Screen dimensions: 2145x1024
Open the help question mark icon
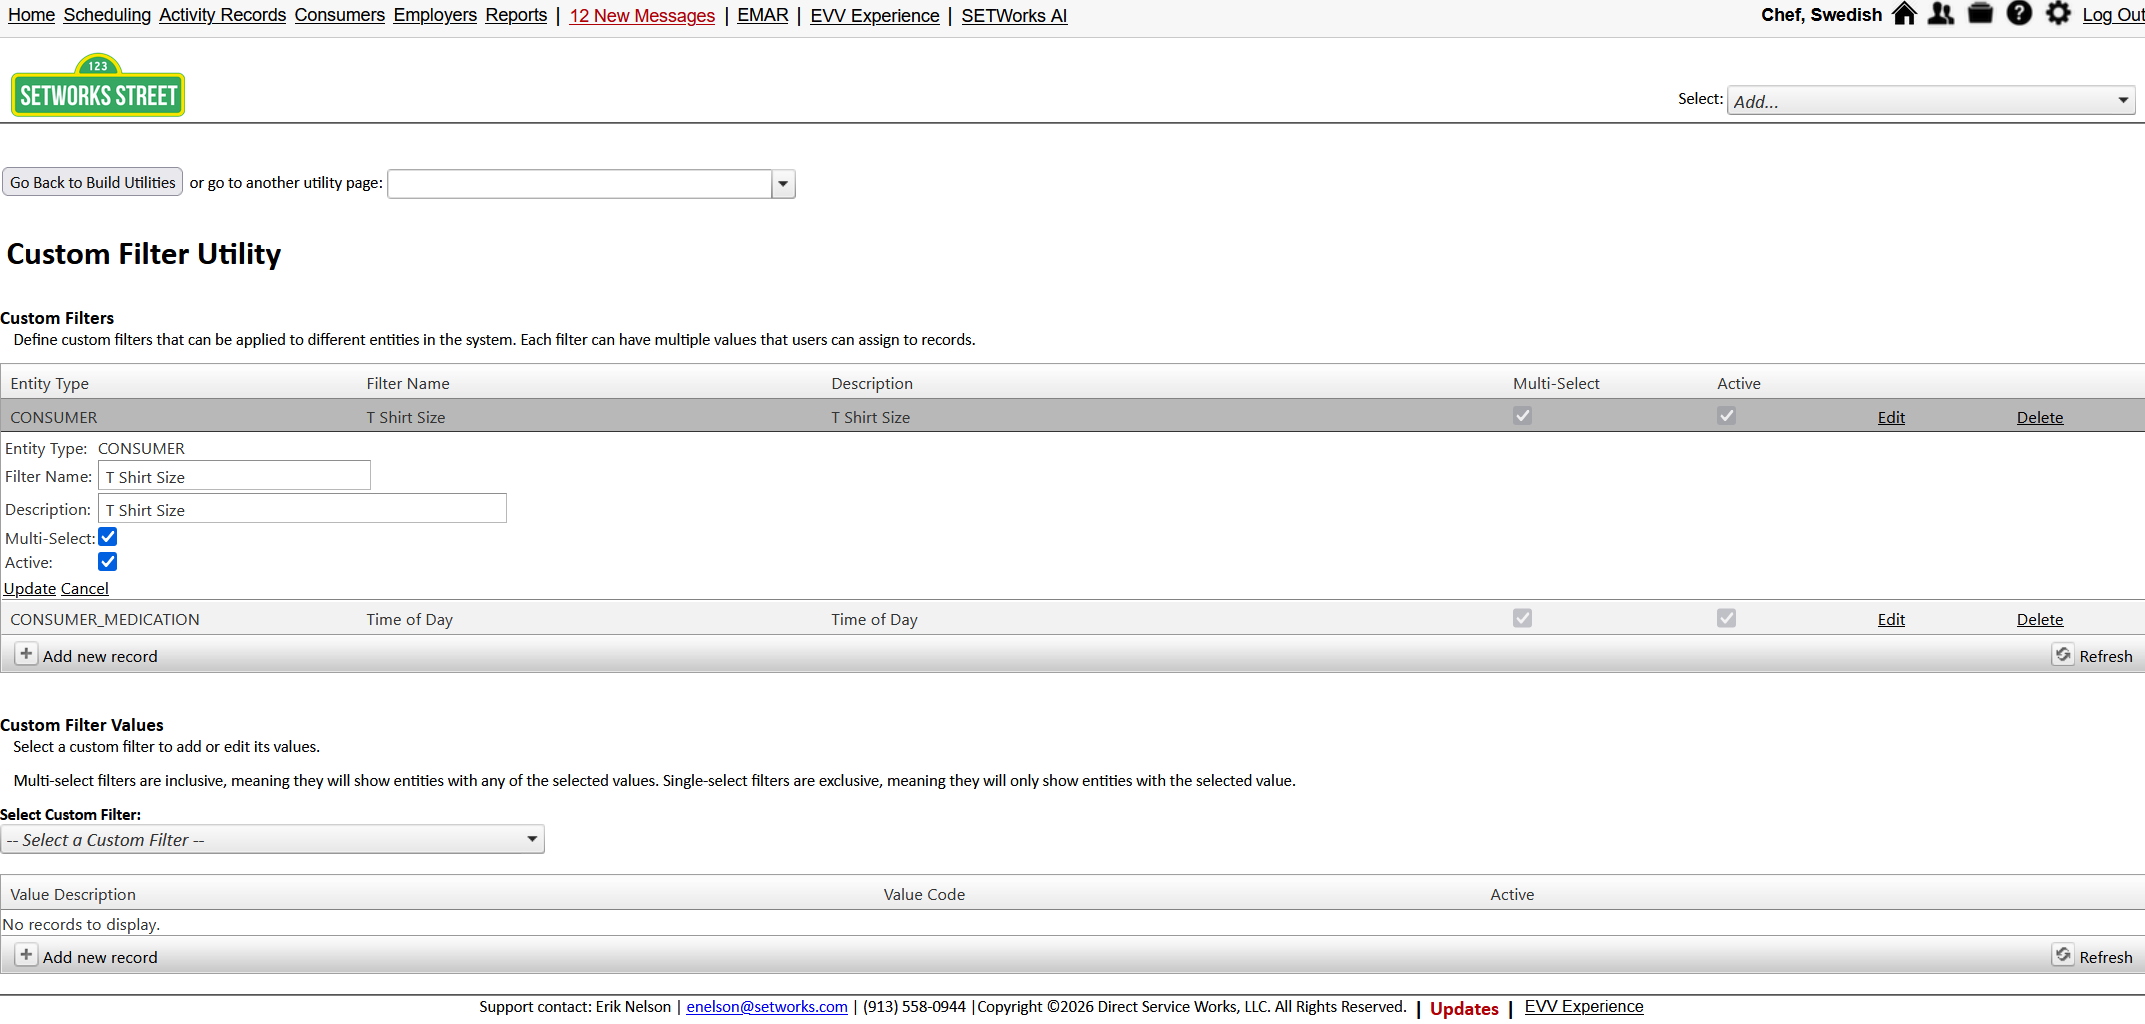click(2019, 14)
